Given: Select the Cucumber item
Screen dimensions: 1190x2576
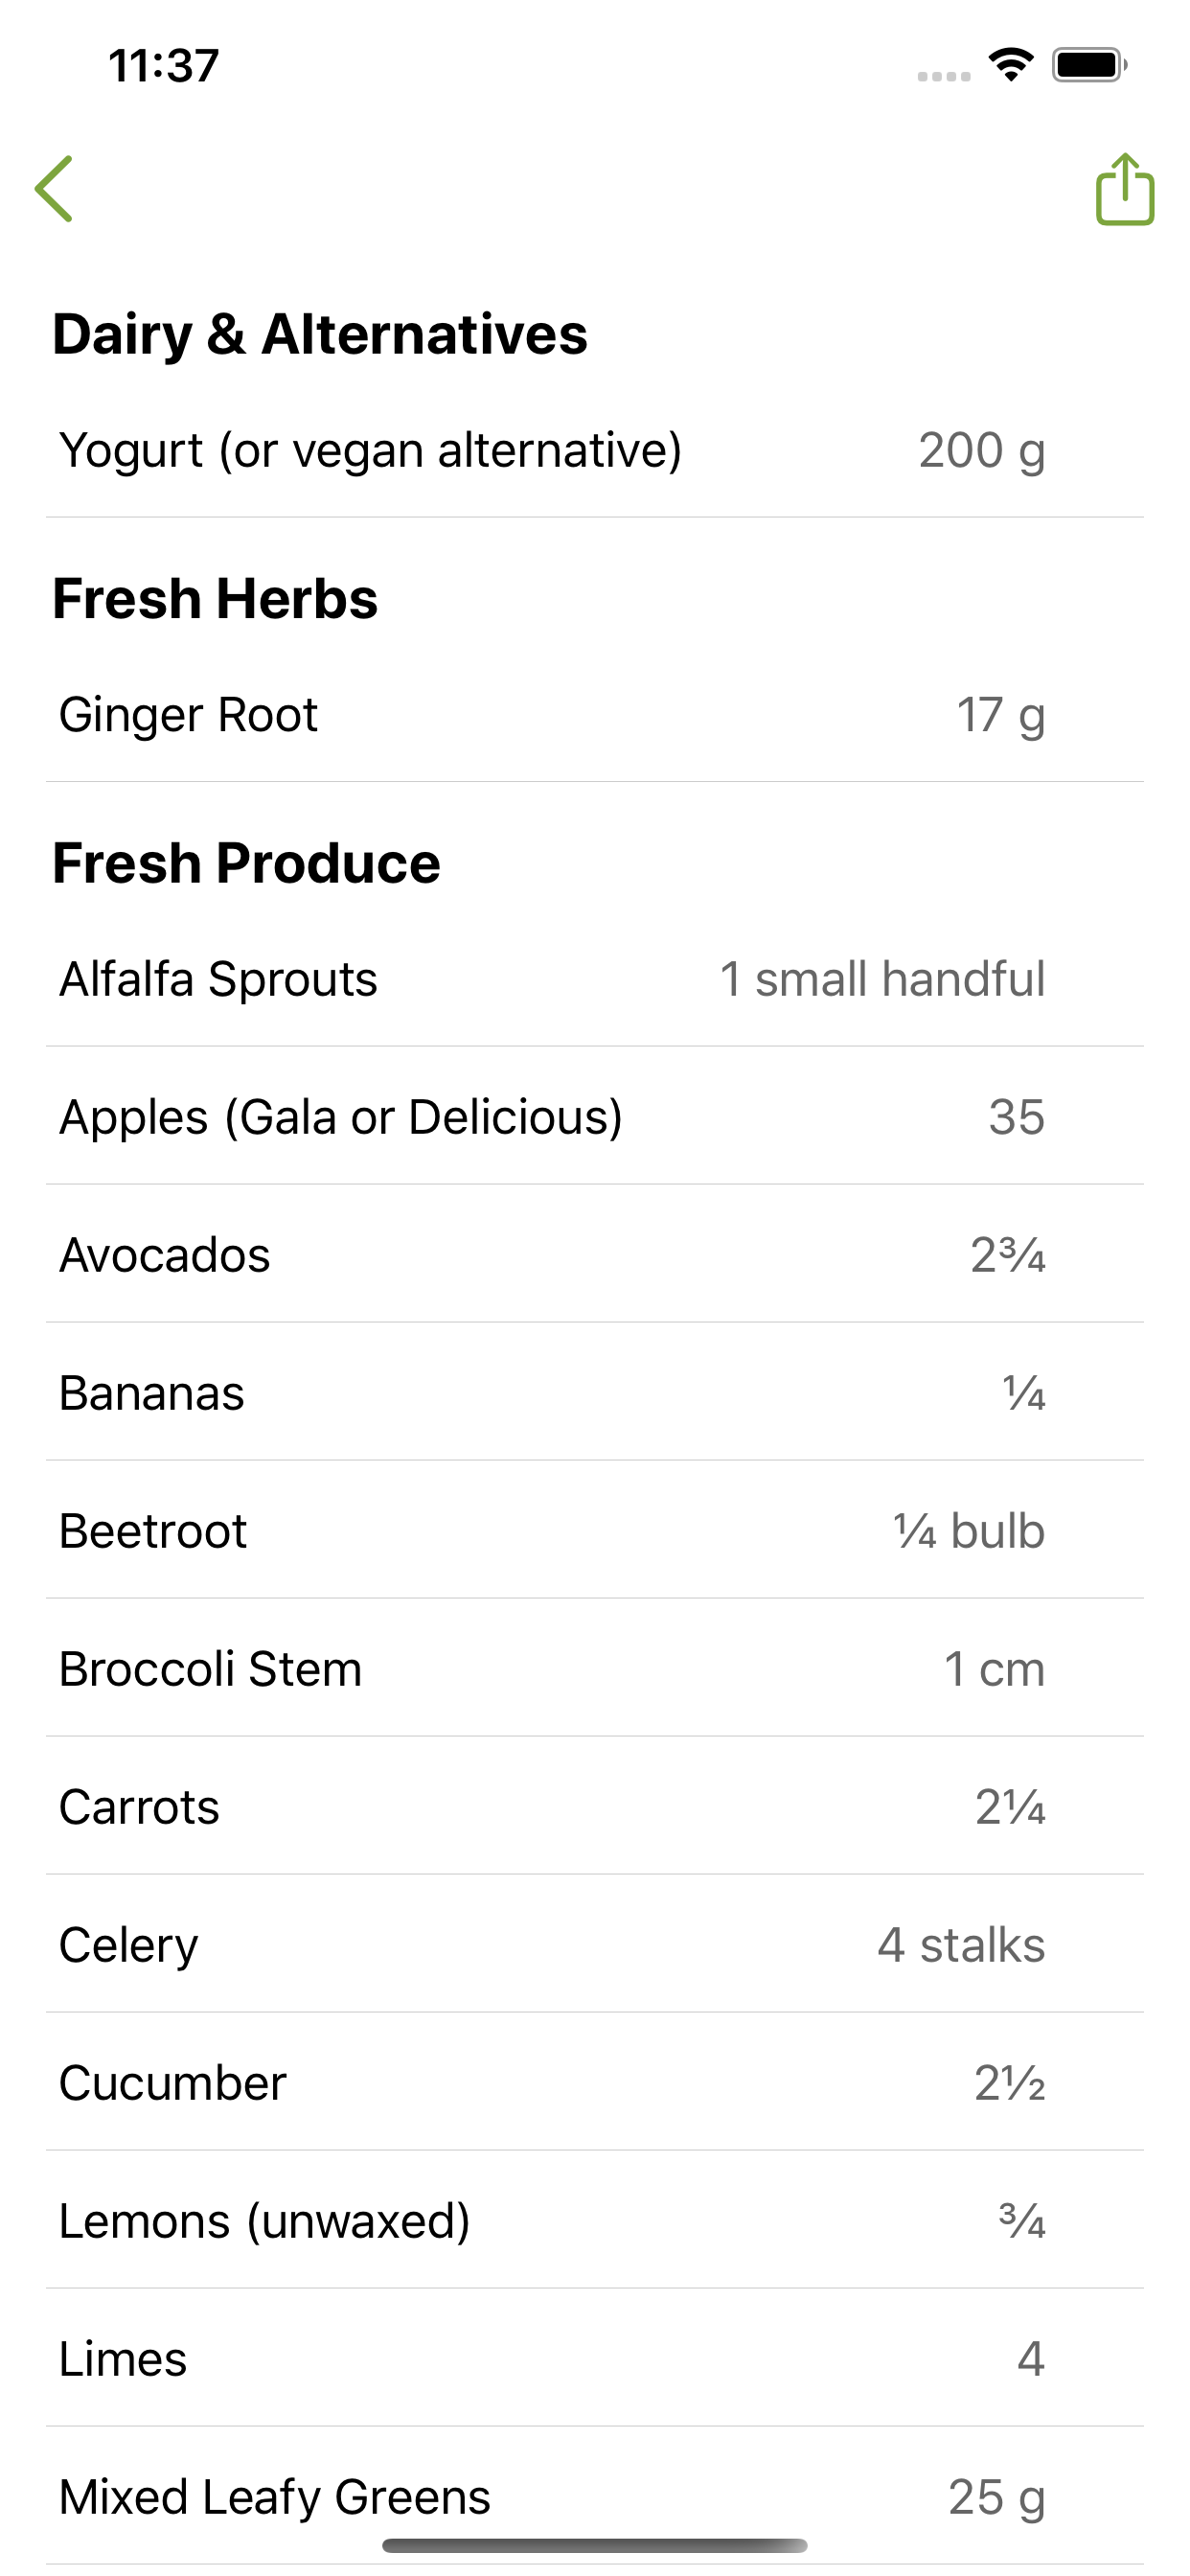Looking at the screenshot, I should click(x=595, y=2083).
